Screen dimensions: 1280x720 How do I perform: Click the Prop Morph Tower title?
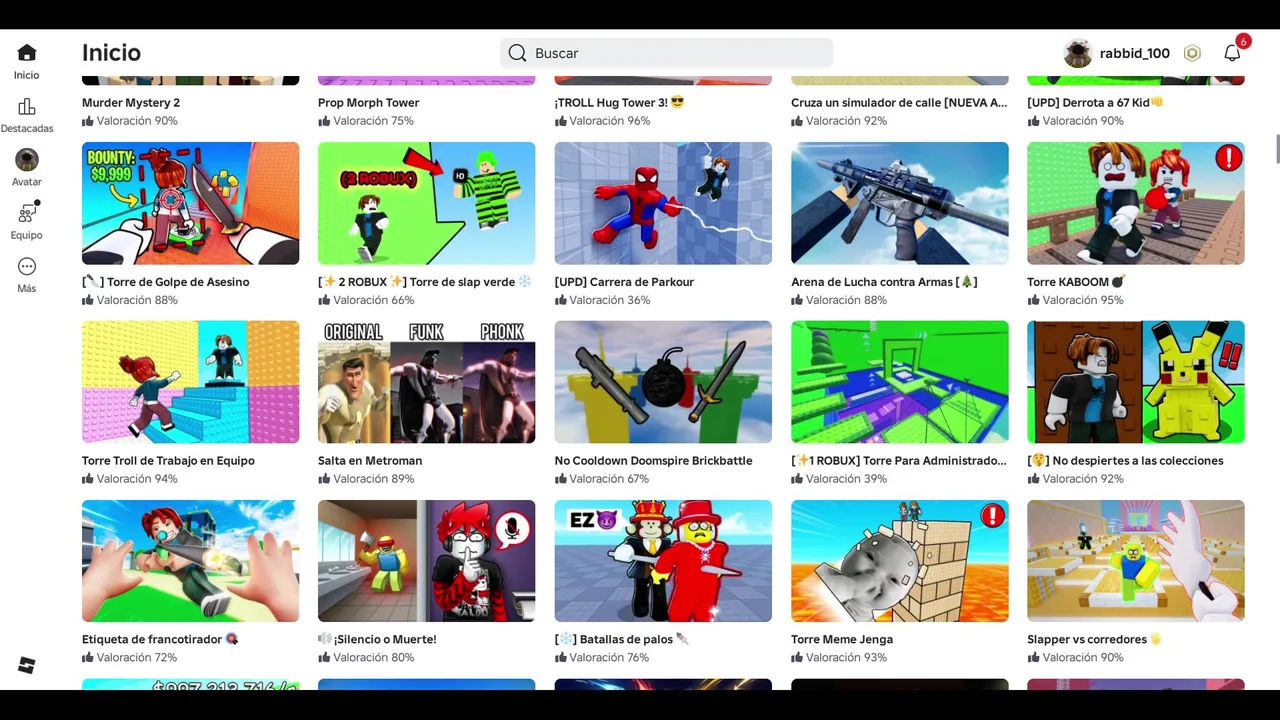pyautogui.click(x=368, y=102)
